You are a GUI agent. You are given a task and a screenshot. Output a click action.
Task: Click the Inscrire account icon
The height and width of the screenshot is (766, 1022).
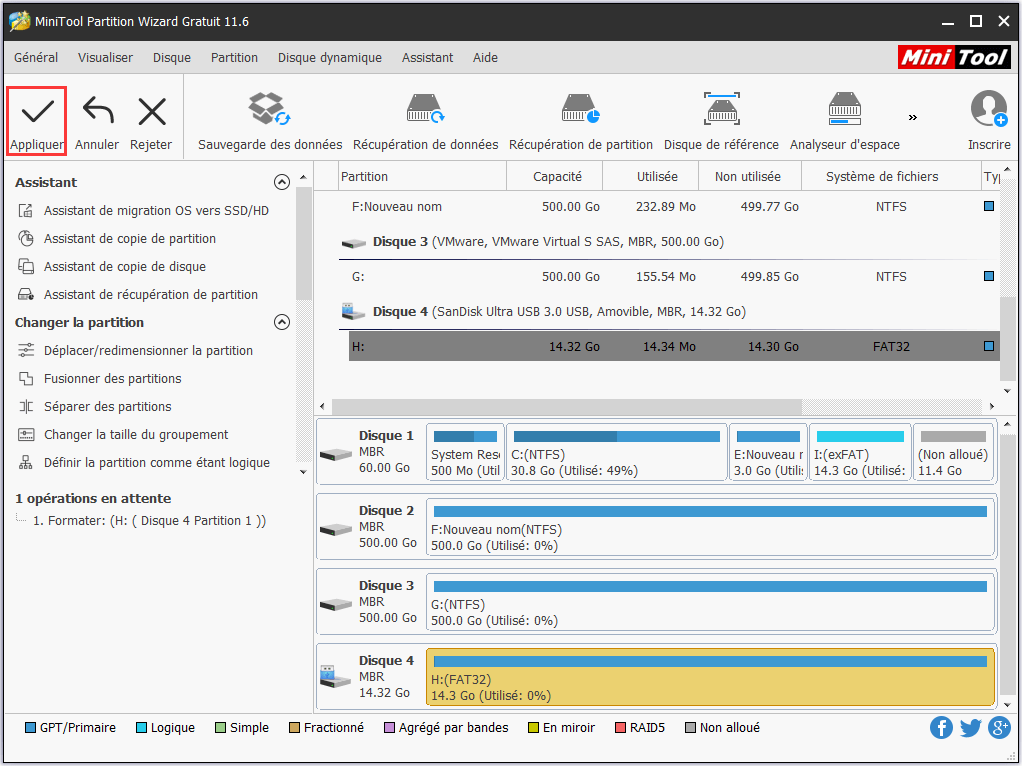[x=988, y=110]
